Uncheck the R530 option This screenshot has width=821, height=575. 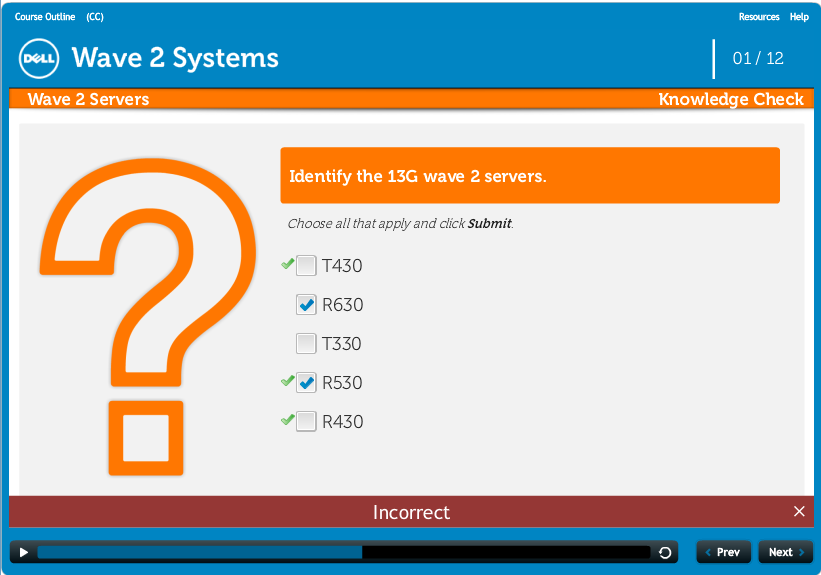pyautogui.click(x=306, y=383)
